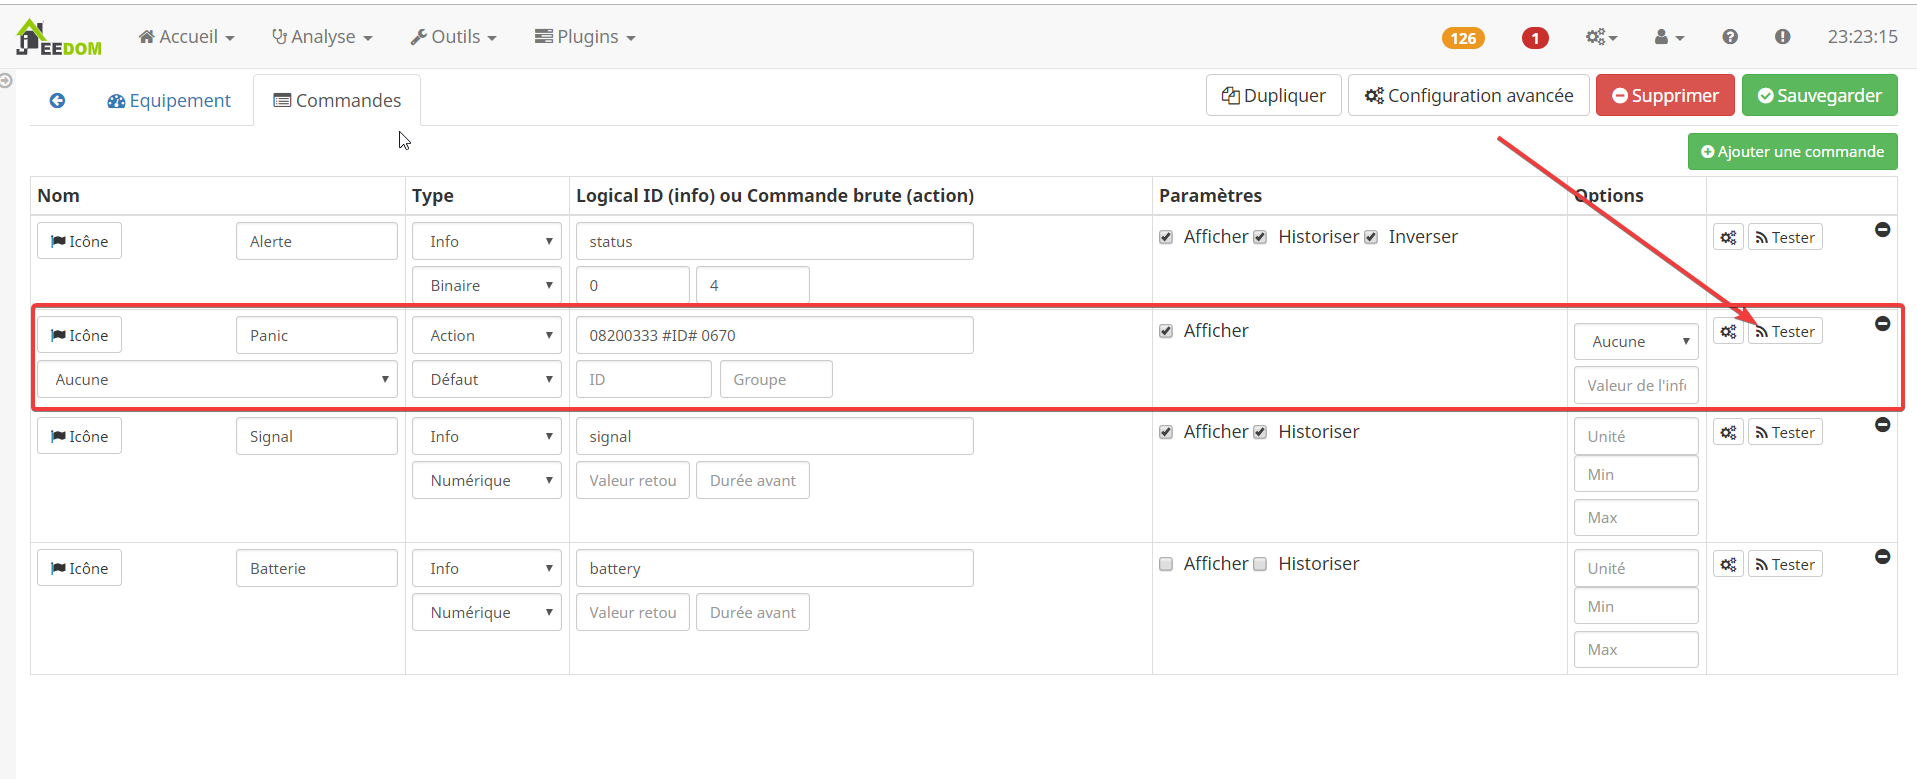This screenshot has height=779, width=1917.
Task: Enable Historiser for the Batterie command
Action: (x=1260, y=564)
